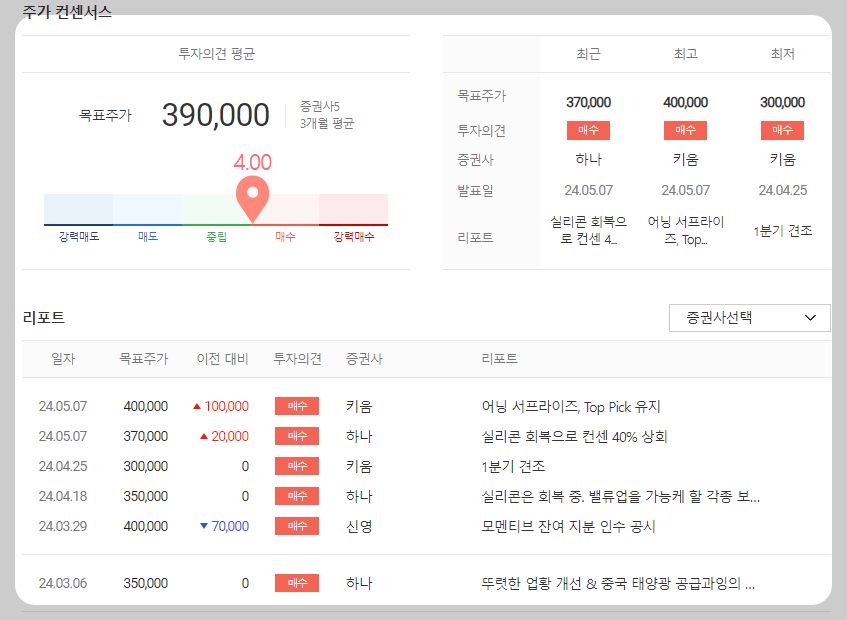Screen dimensions: 847x620
Task: Click the 24.04.18 date cell
Action: (63, 496)
